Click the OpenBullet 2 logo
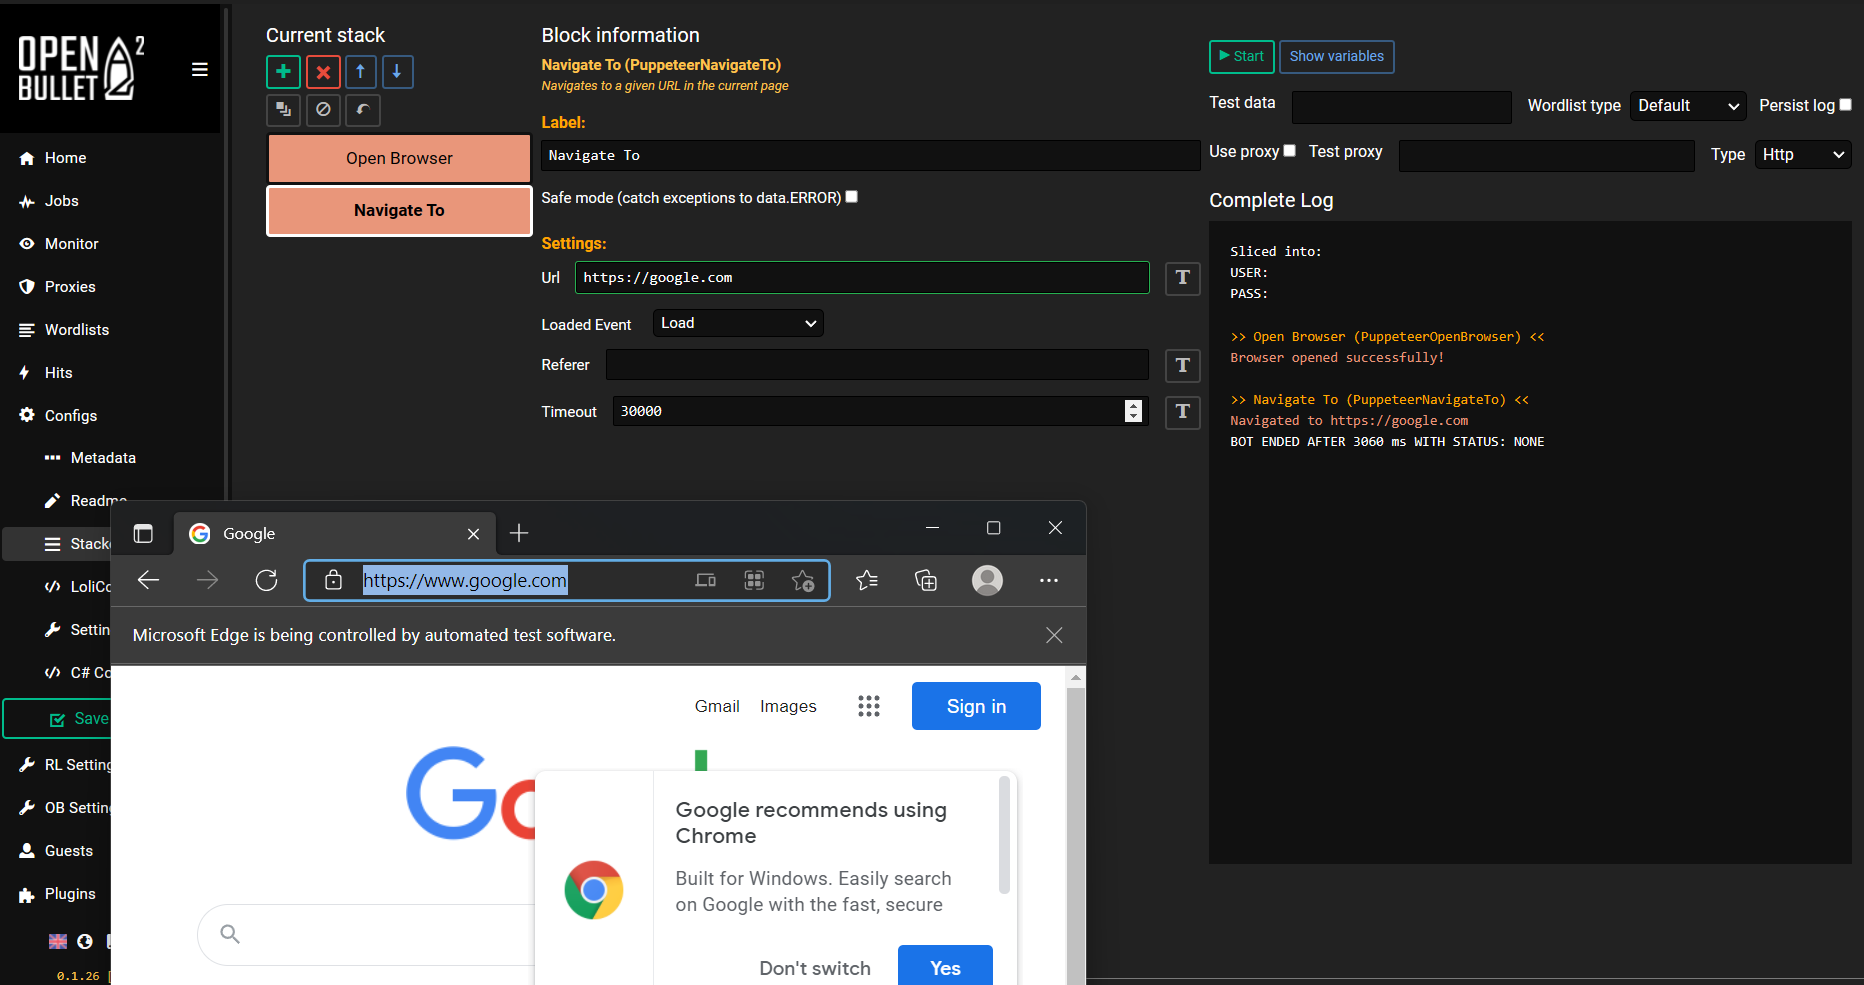Screen dimensions: 1864x985 [x=82, y=68]
